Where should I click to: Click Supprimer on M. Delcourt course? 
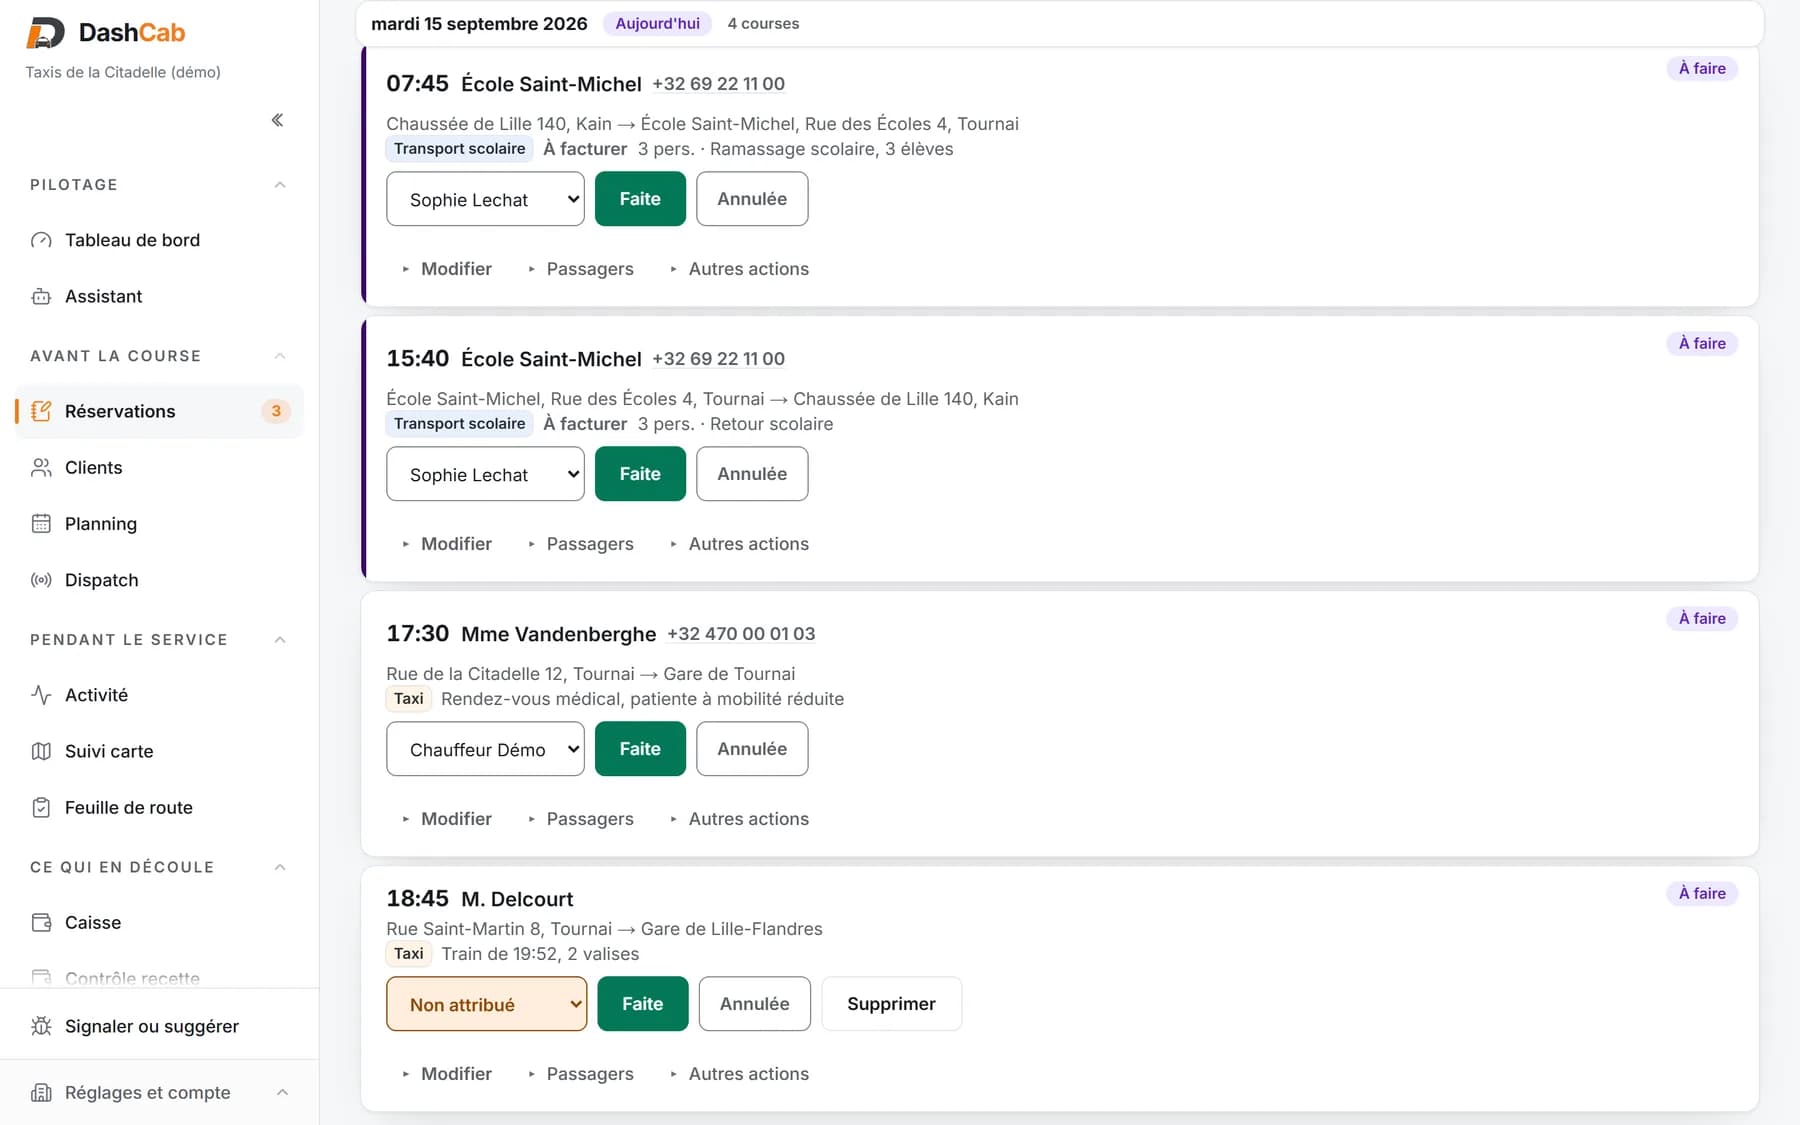(x=891, y=1004)
